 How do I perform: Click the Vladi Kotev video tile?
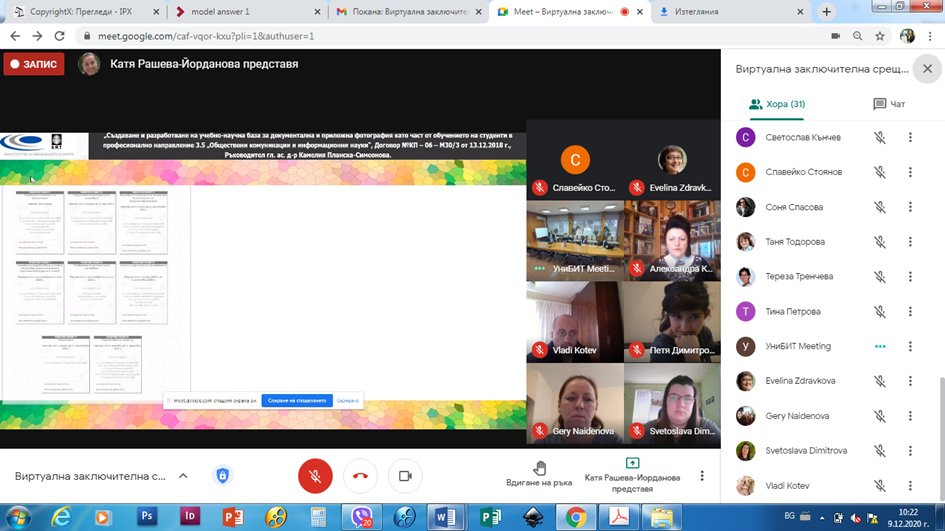pyautogui.click(x=575, y=321)
